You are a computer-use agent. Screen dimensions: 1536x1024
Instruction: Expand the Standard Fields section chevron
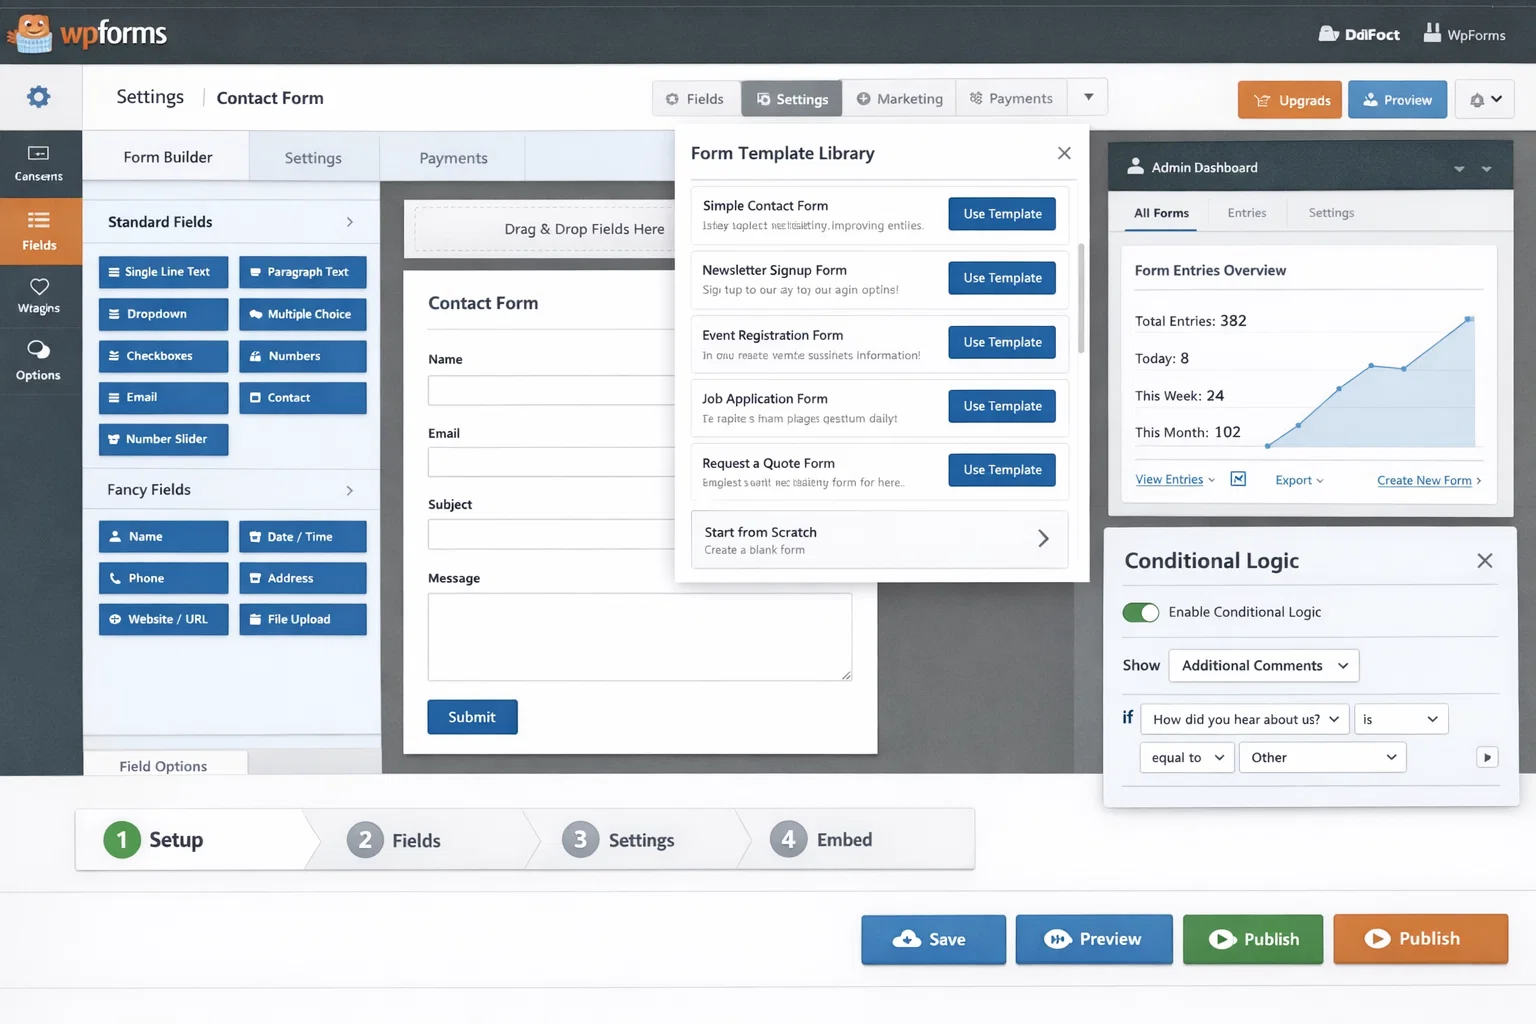click(x=349, y=222)
